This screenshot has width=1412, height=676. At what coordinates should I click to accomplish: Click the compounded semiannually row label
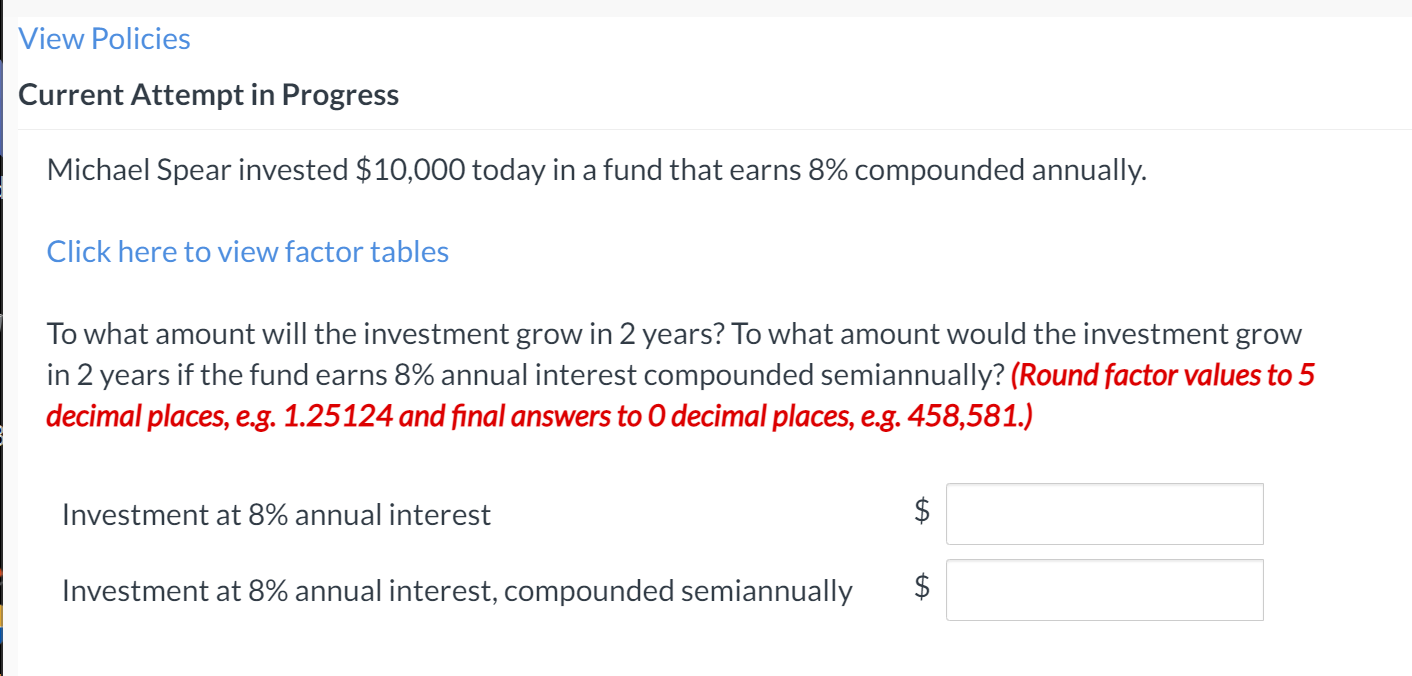coord(457,590)
